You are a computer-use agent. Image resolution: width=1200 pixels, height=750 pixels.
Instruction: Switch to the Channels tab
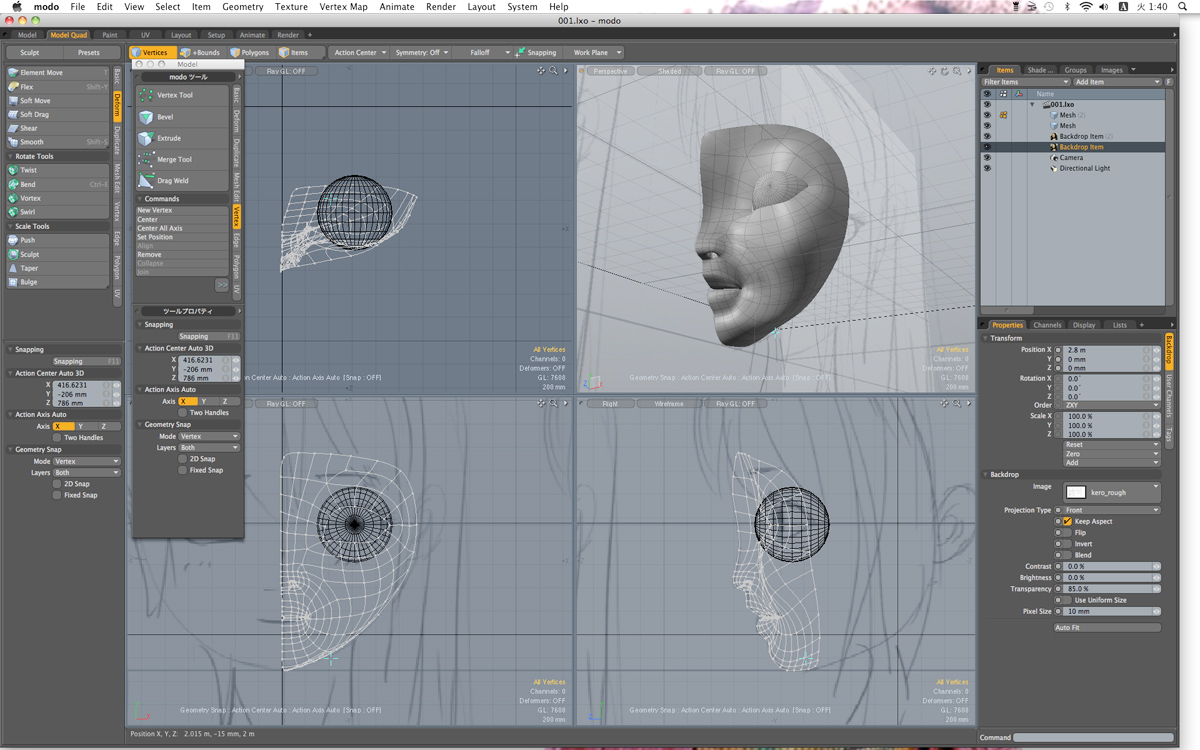pyautogui.click(x=1047, y=325)
